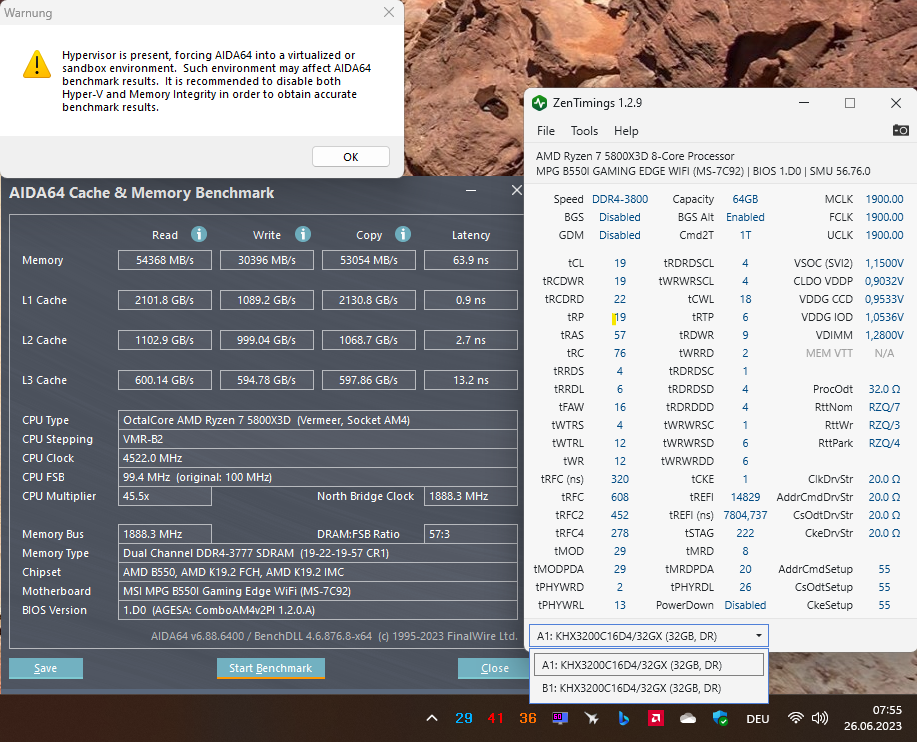Click Memory Type DDR4-3777 SDRAM field
The image size is (917, 742).
coord(318,553)
